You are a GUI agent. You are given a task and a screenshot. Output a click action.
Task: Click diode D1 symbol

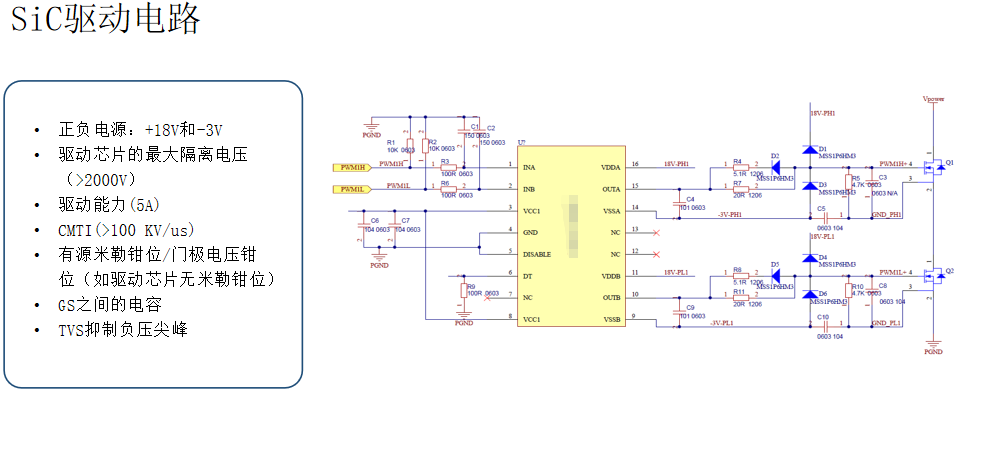(x=809, y=149)
